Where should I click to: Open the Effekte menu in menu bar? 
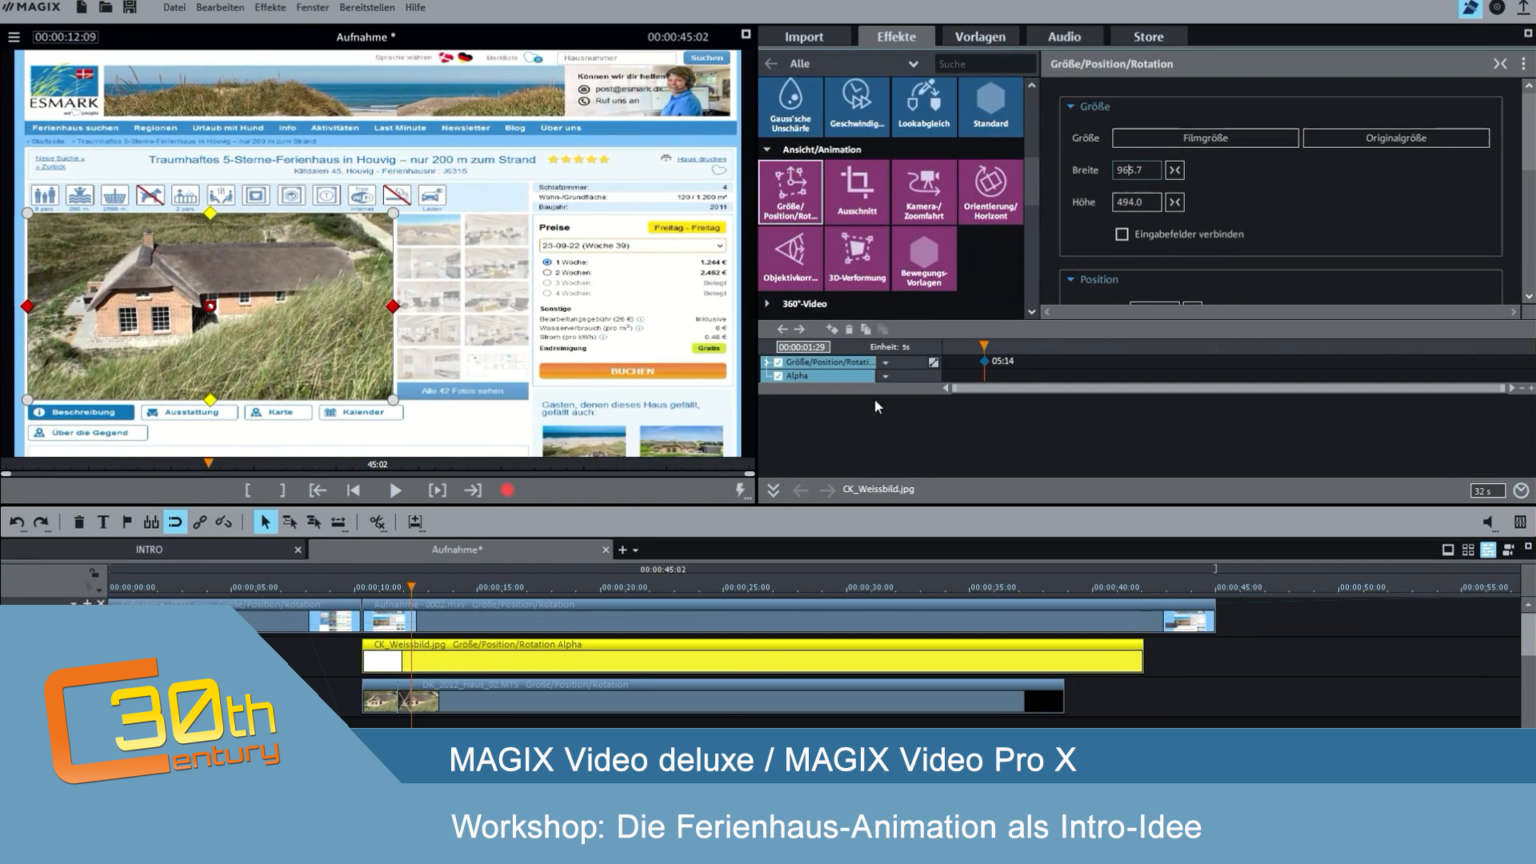tap(270, 7)
